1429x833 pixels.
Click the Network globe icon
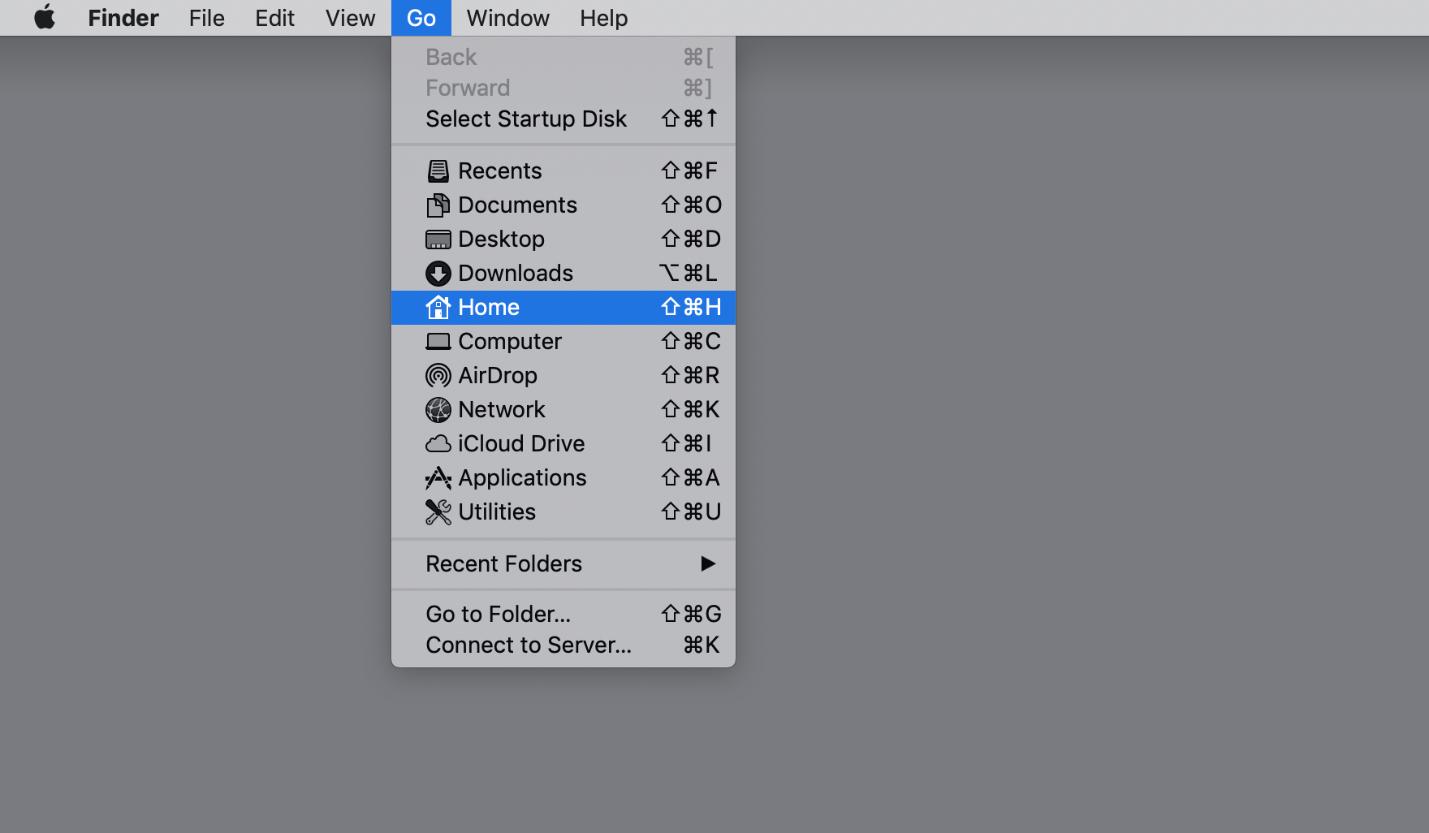coord(438,409)
